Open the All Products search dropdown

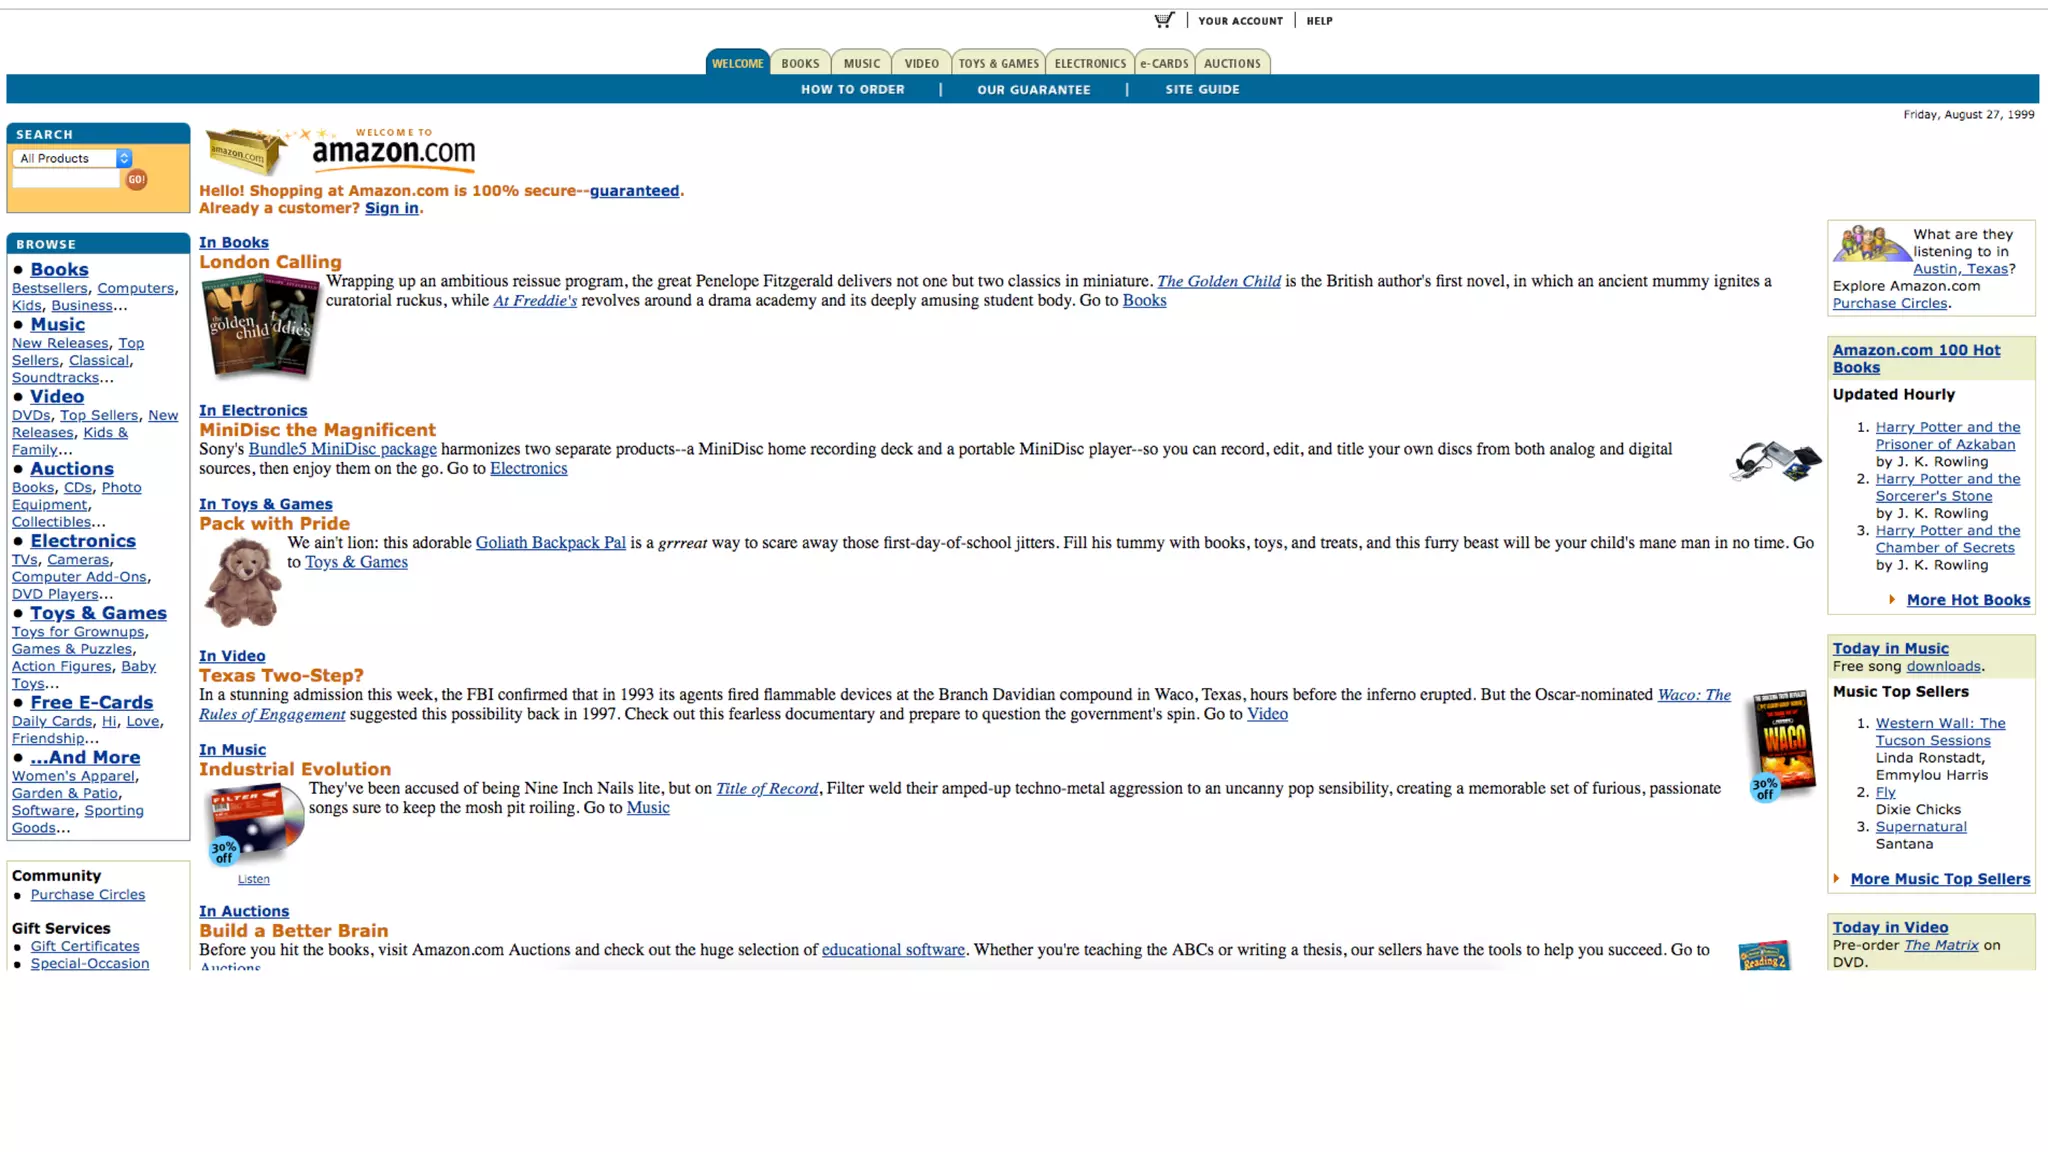[x=73, y=158]
